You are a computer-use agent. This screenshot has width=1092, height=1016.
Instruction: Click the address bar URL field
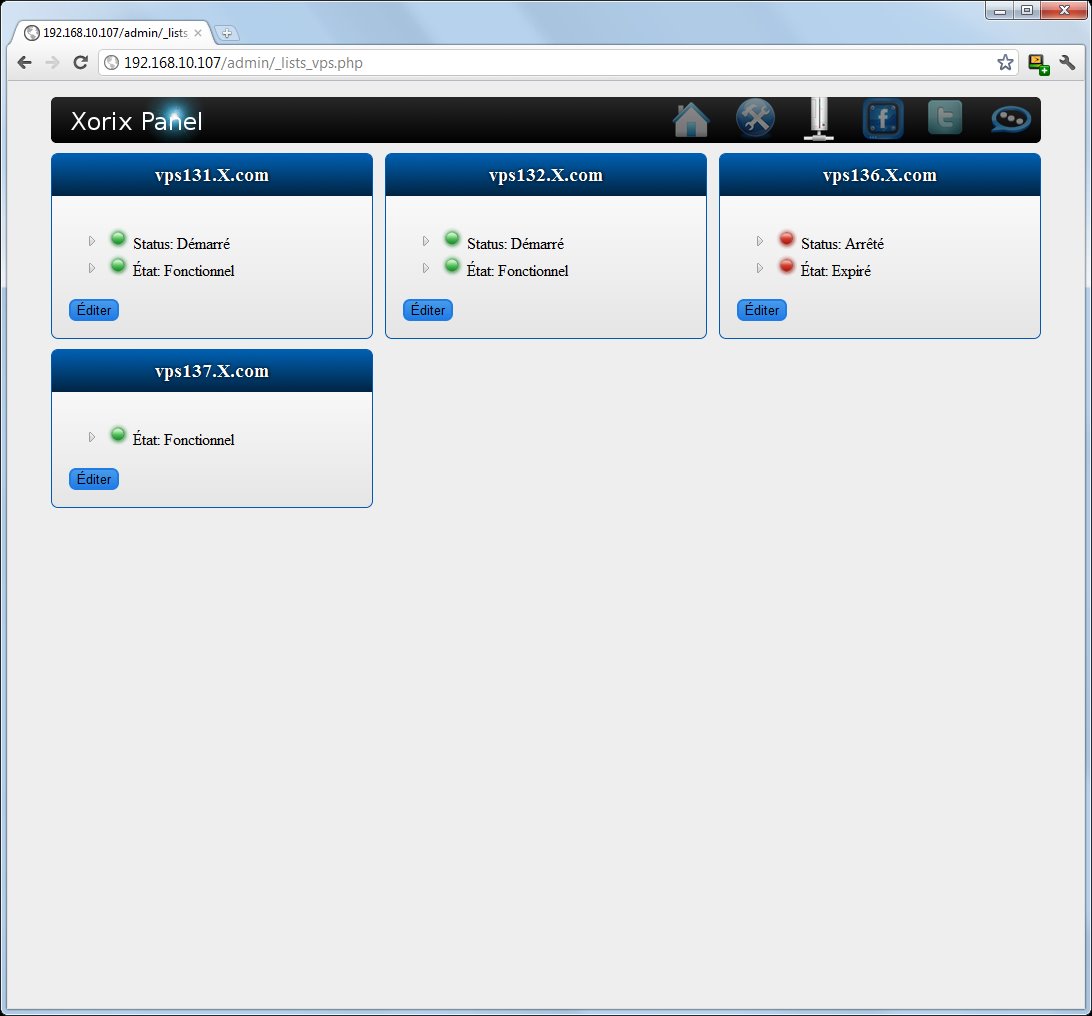click(550, 63)
